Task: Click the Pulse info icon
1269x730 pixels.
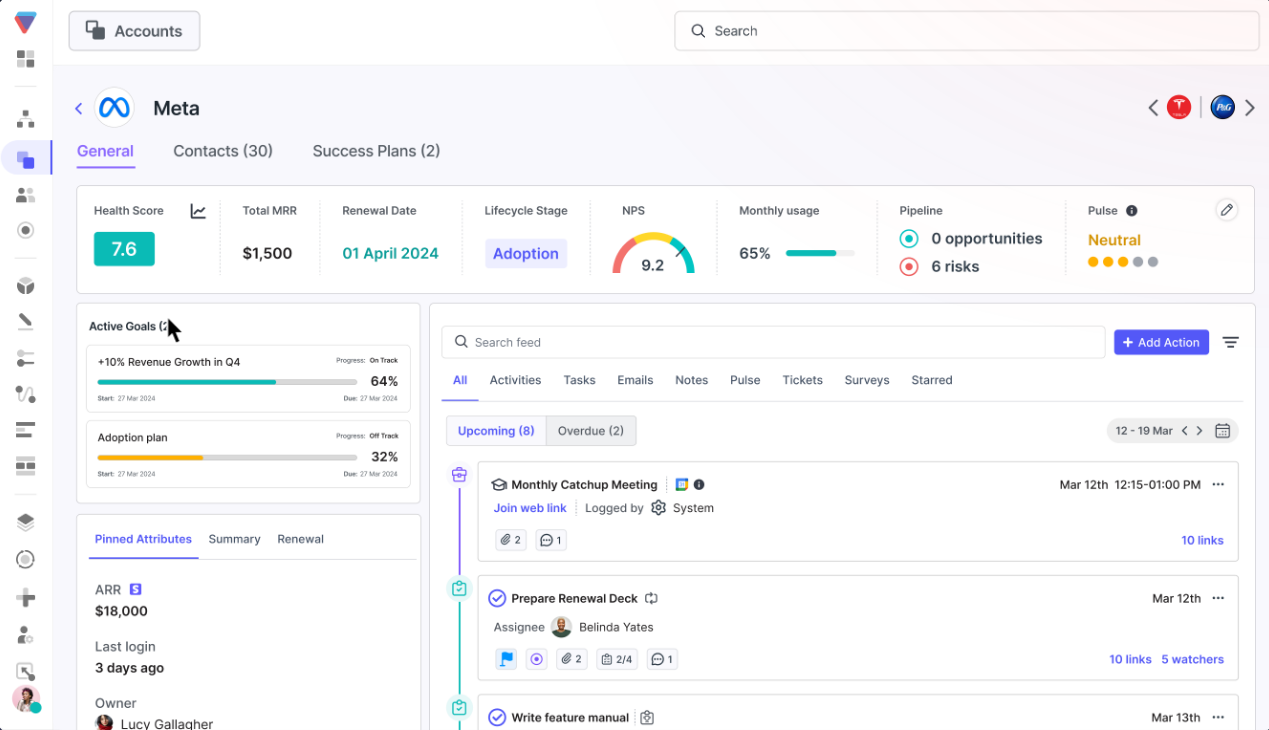Action: [1131, 211]
